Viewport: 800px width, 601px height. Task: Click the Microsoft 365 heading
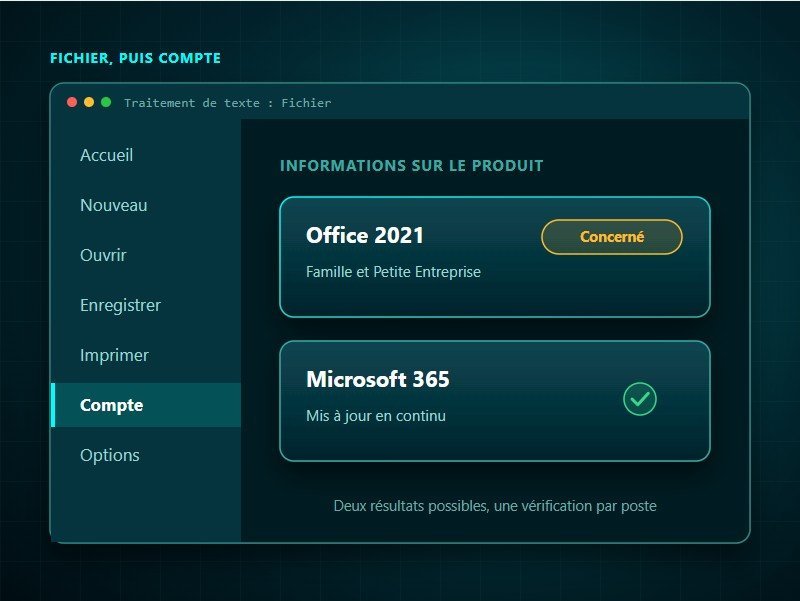[378, 380]
